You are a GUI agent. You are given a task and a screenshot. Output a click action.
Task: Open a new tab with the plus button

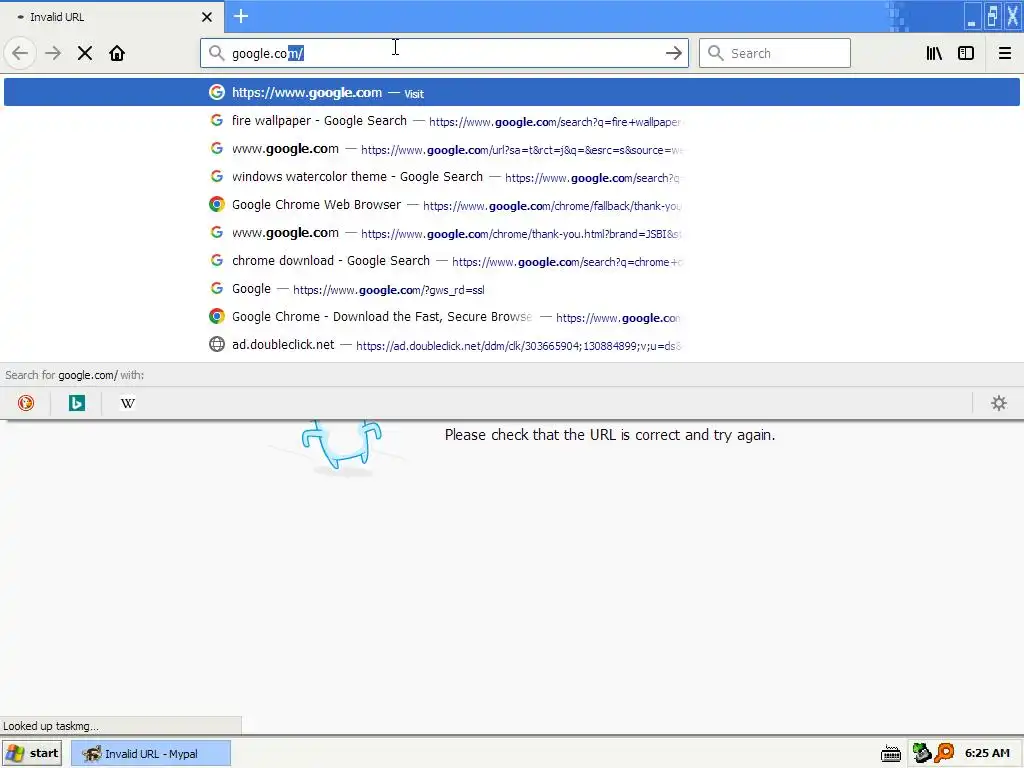pyautogui.click(x=241, y=16)
